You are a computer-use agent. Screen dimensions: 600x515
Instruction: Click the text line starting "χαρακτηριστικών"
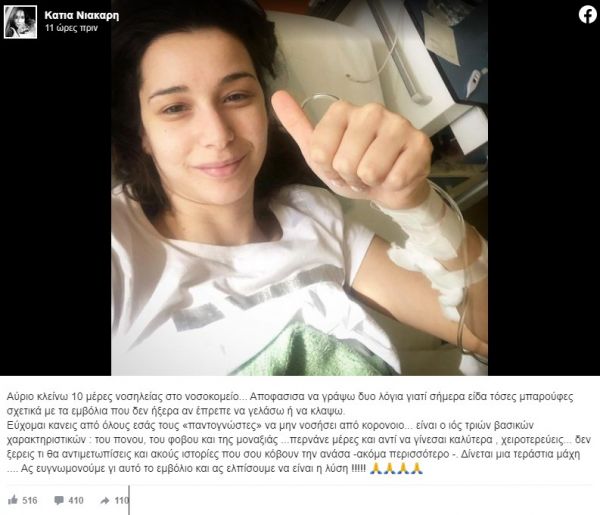tap(298, 440)
